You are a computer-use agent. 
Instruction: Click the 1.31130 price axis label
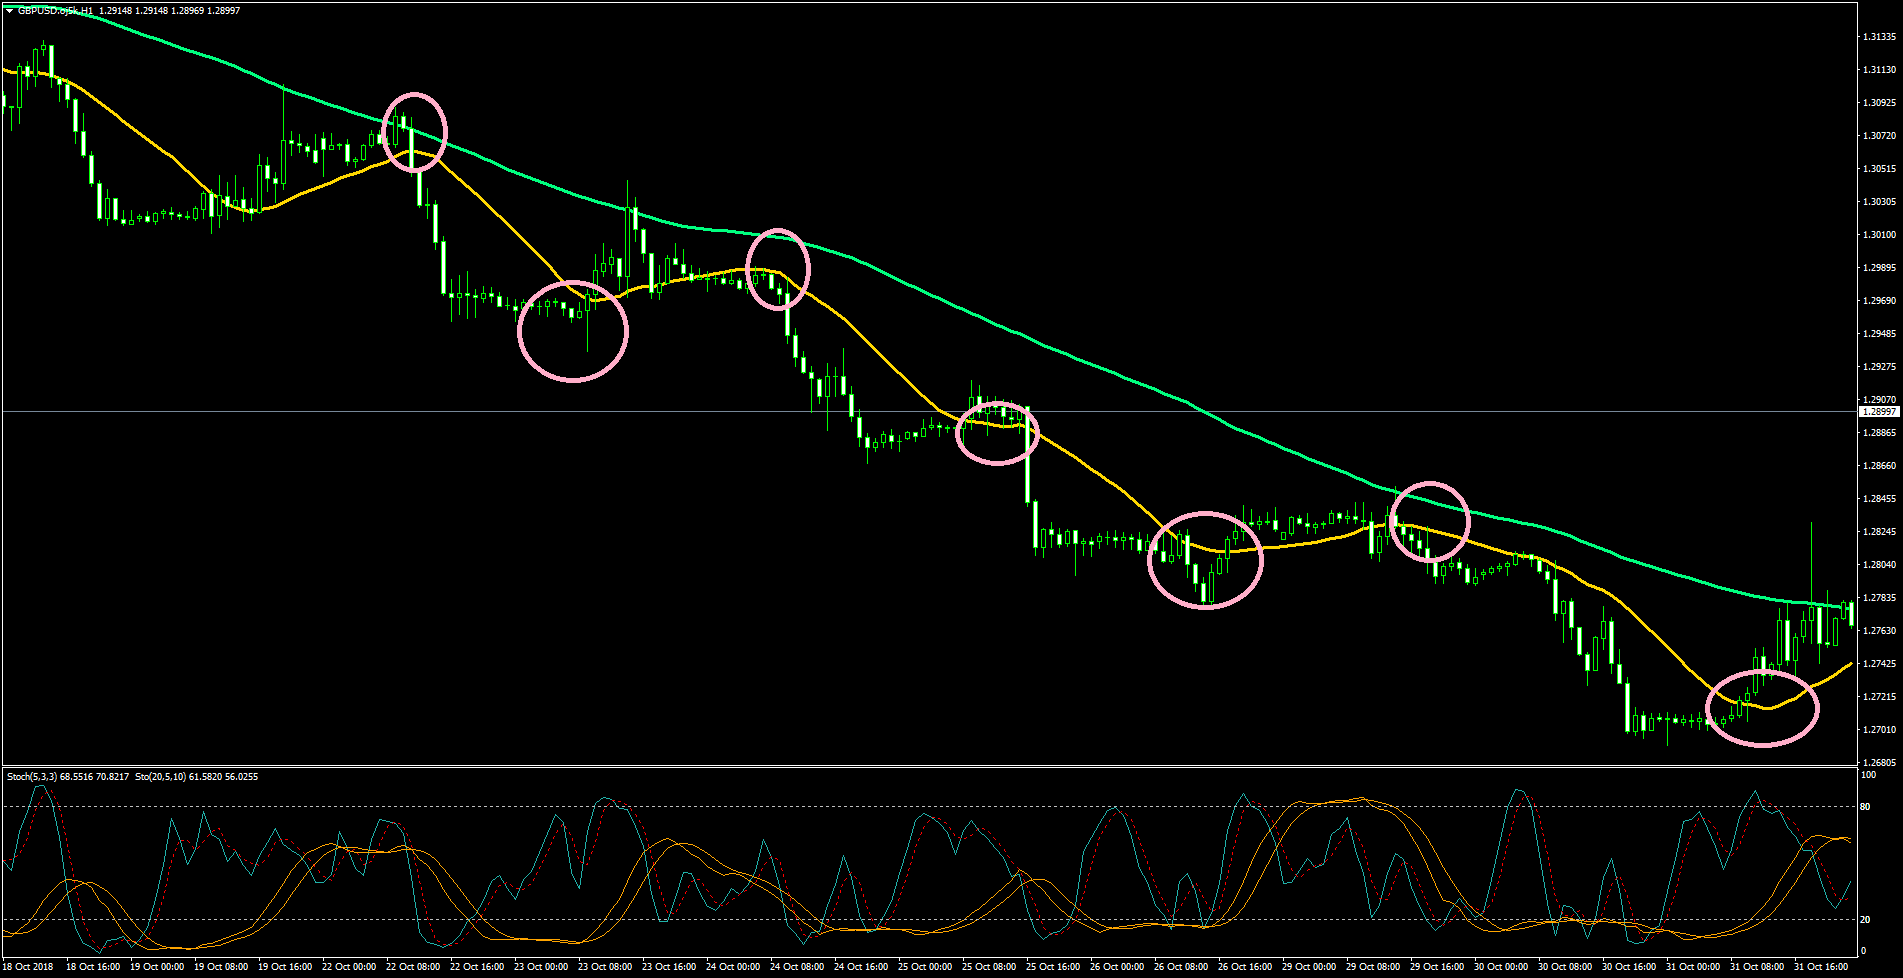pos(1879,70)
